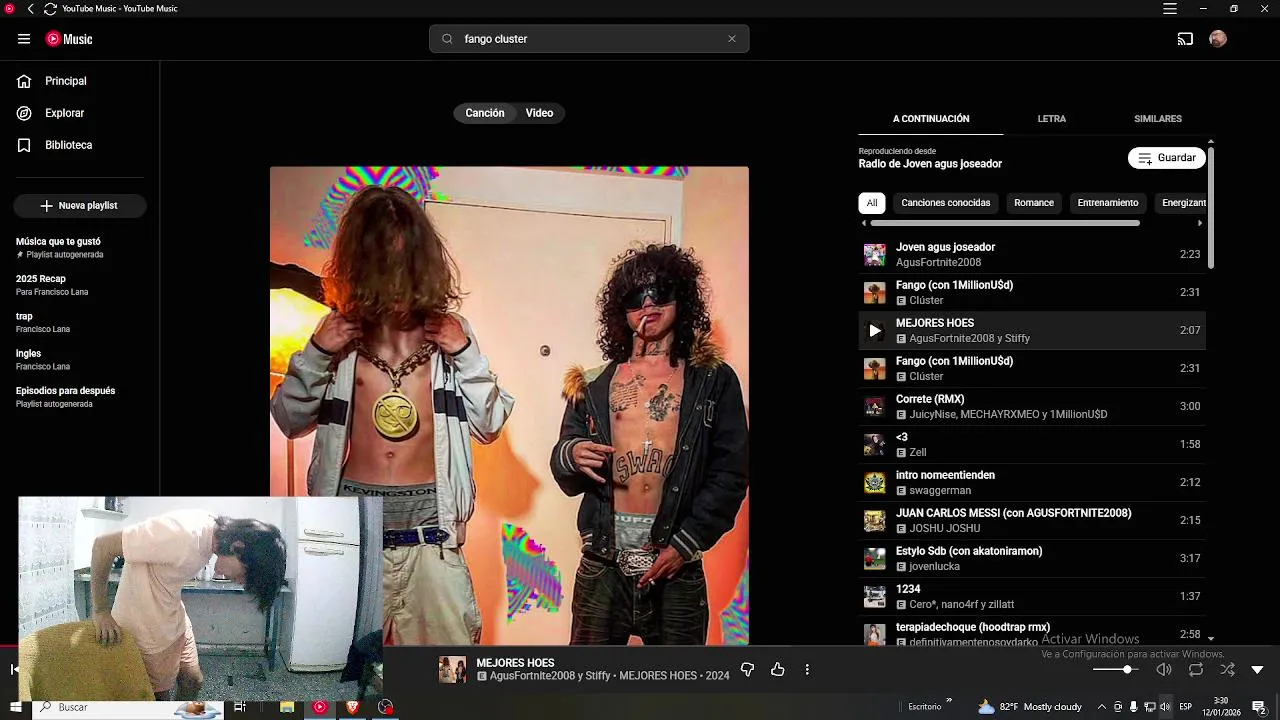Viewport: 1280px width, 720px height.
Task: Click the large MEJORES HOES cover art
Action: point(509,406)
